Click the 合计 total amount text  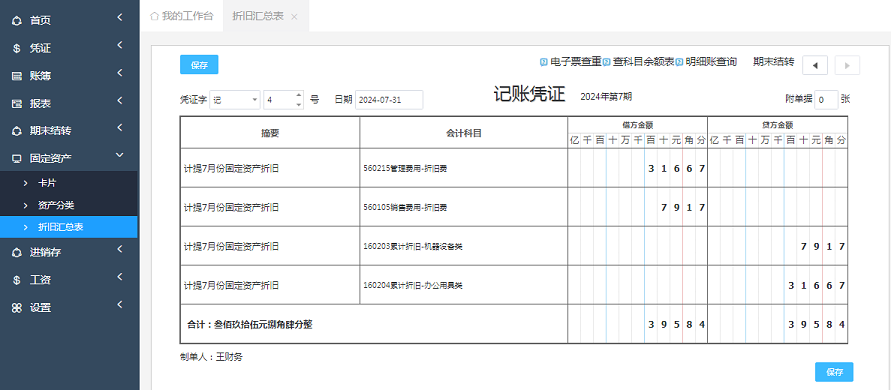pyautogui.click(x=250, y=325)
